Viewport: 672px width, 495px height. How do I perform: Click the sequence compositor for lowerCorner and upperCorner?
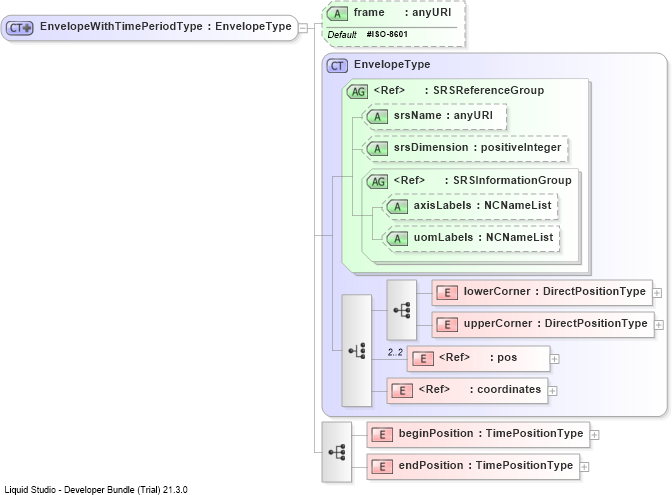point(402,310)
